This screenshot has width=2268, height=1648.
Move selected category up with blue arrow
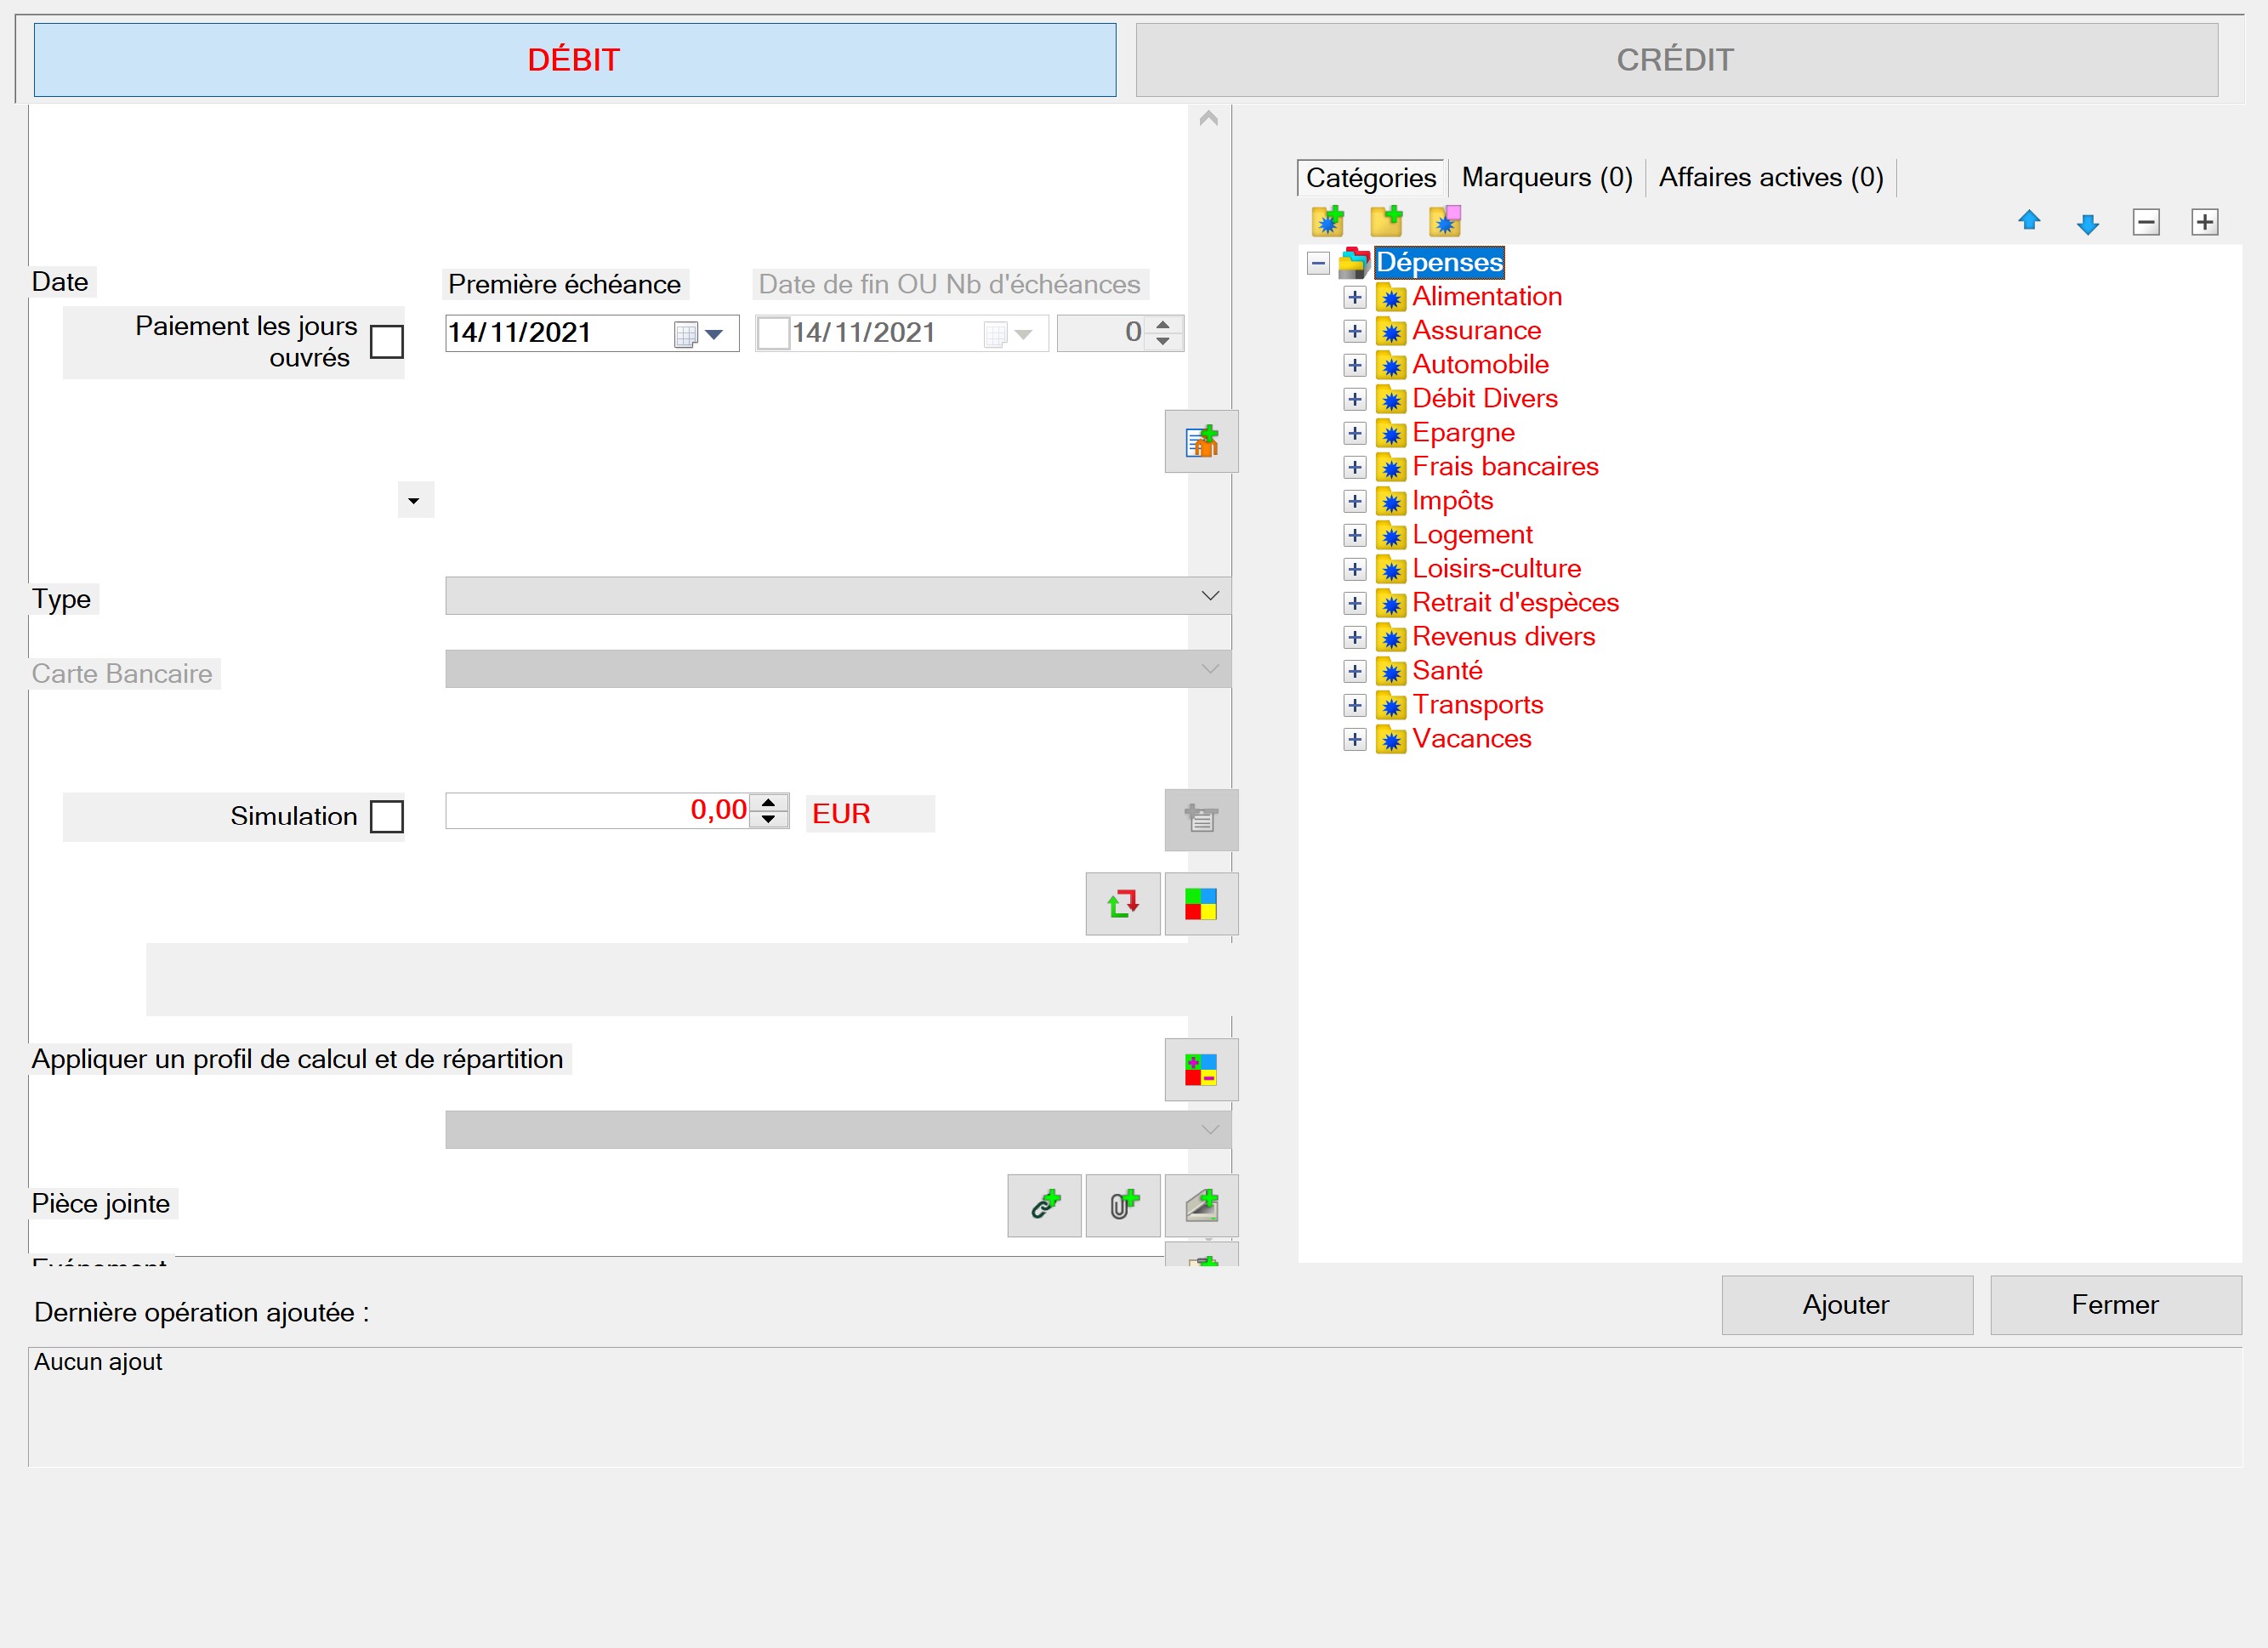tap(2029, 221)
